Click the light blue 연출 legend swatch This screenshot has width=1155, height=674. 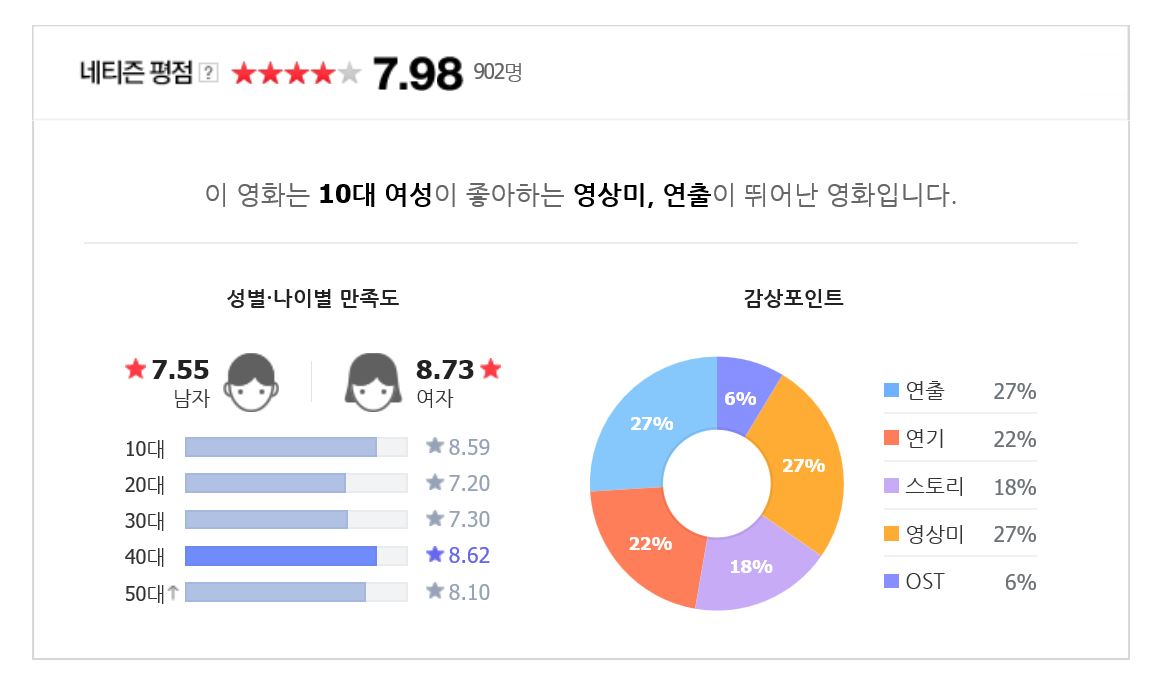pyautogui.click(x=891, y=390)
